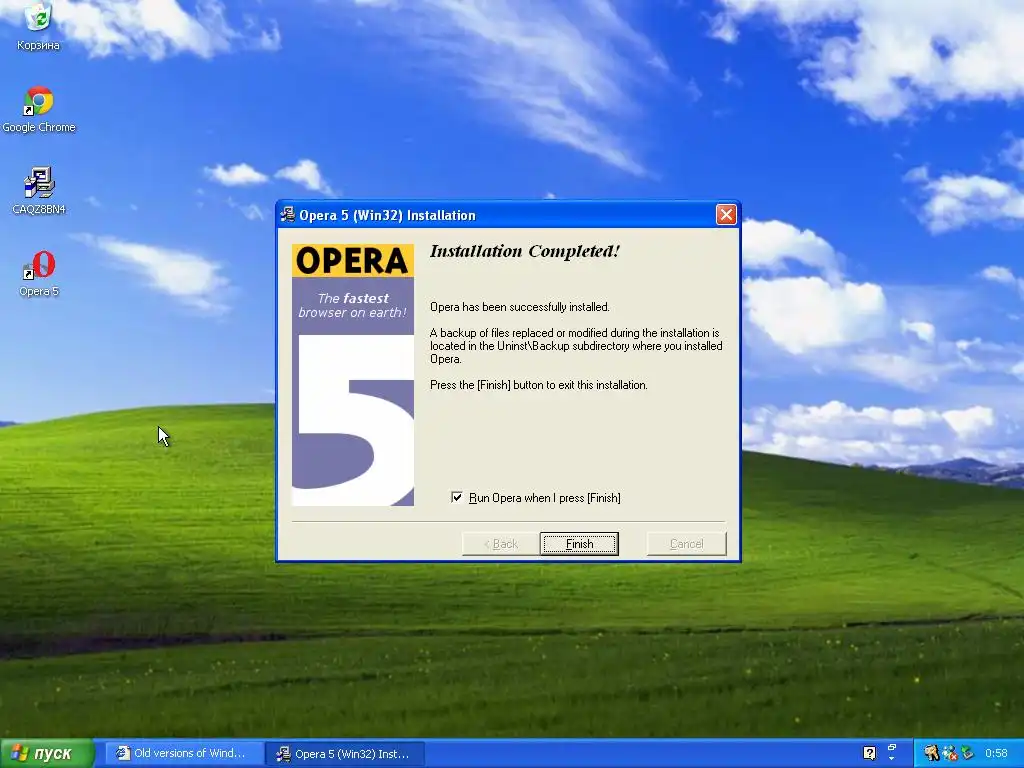Click the safely remove hardware tray icon

[x=967, y=754]
